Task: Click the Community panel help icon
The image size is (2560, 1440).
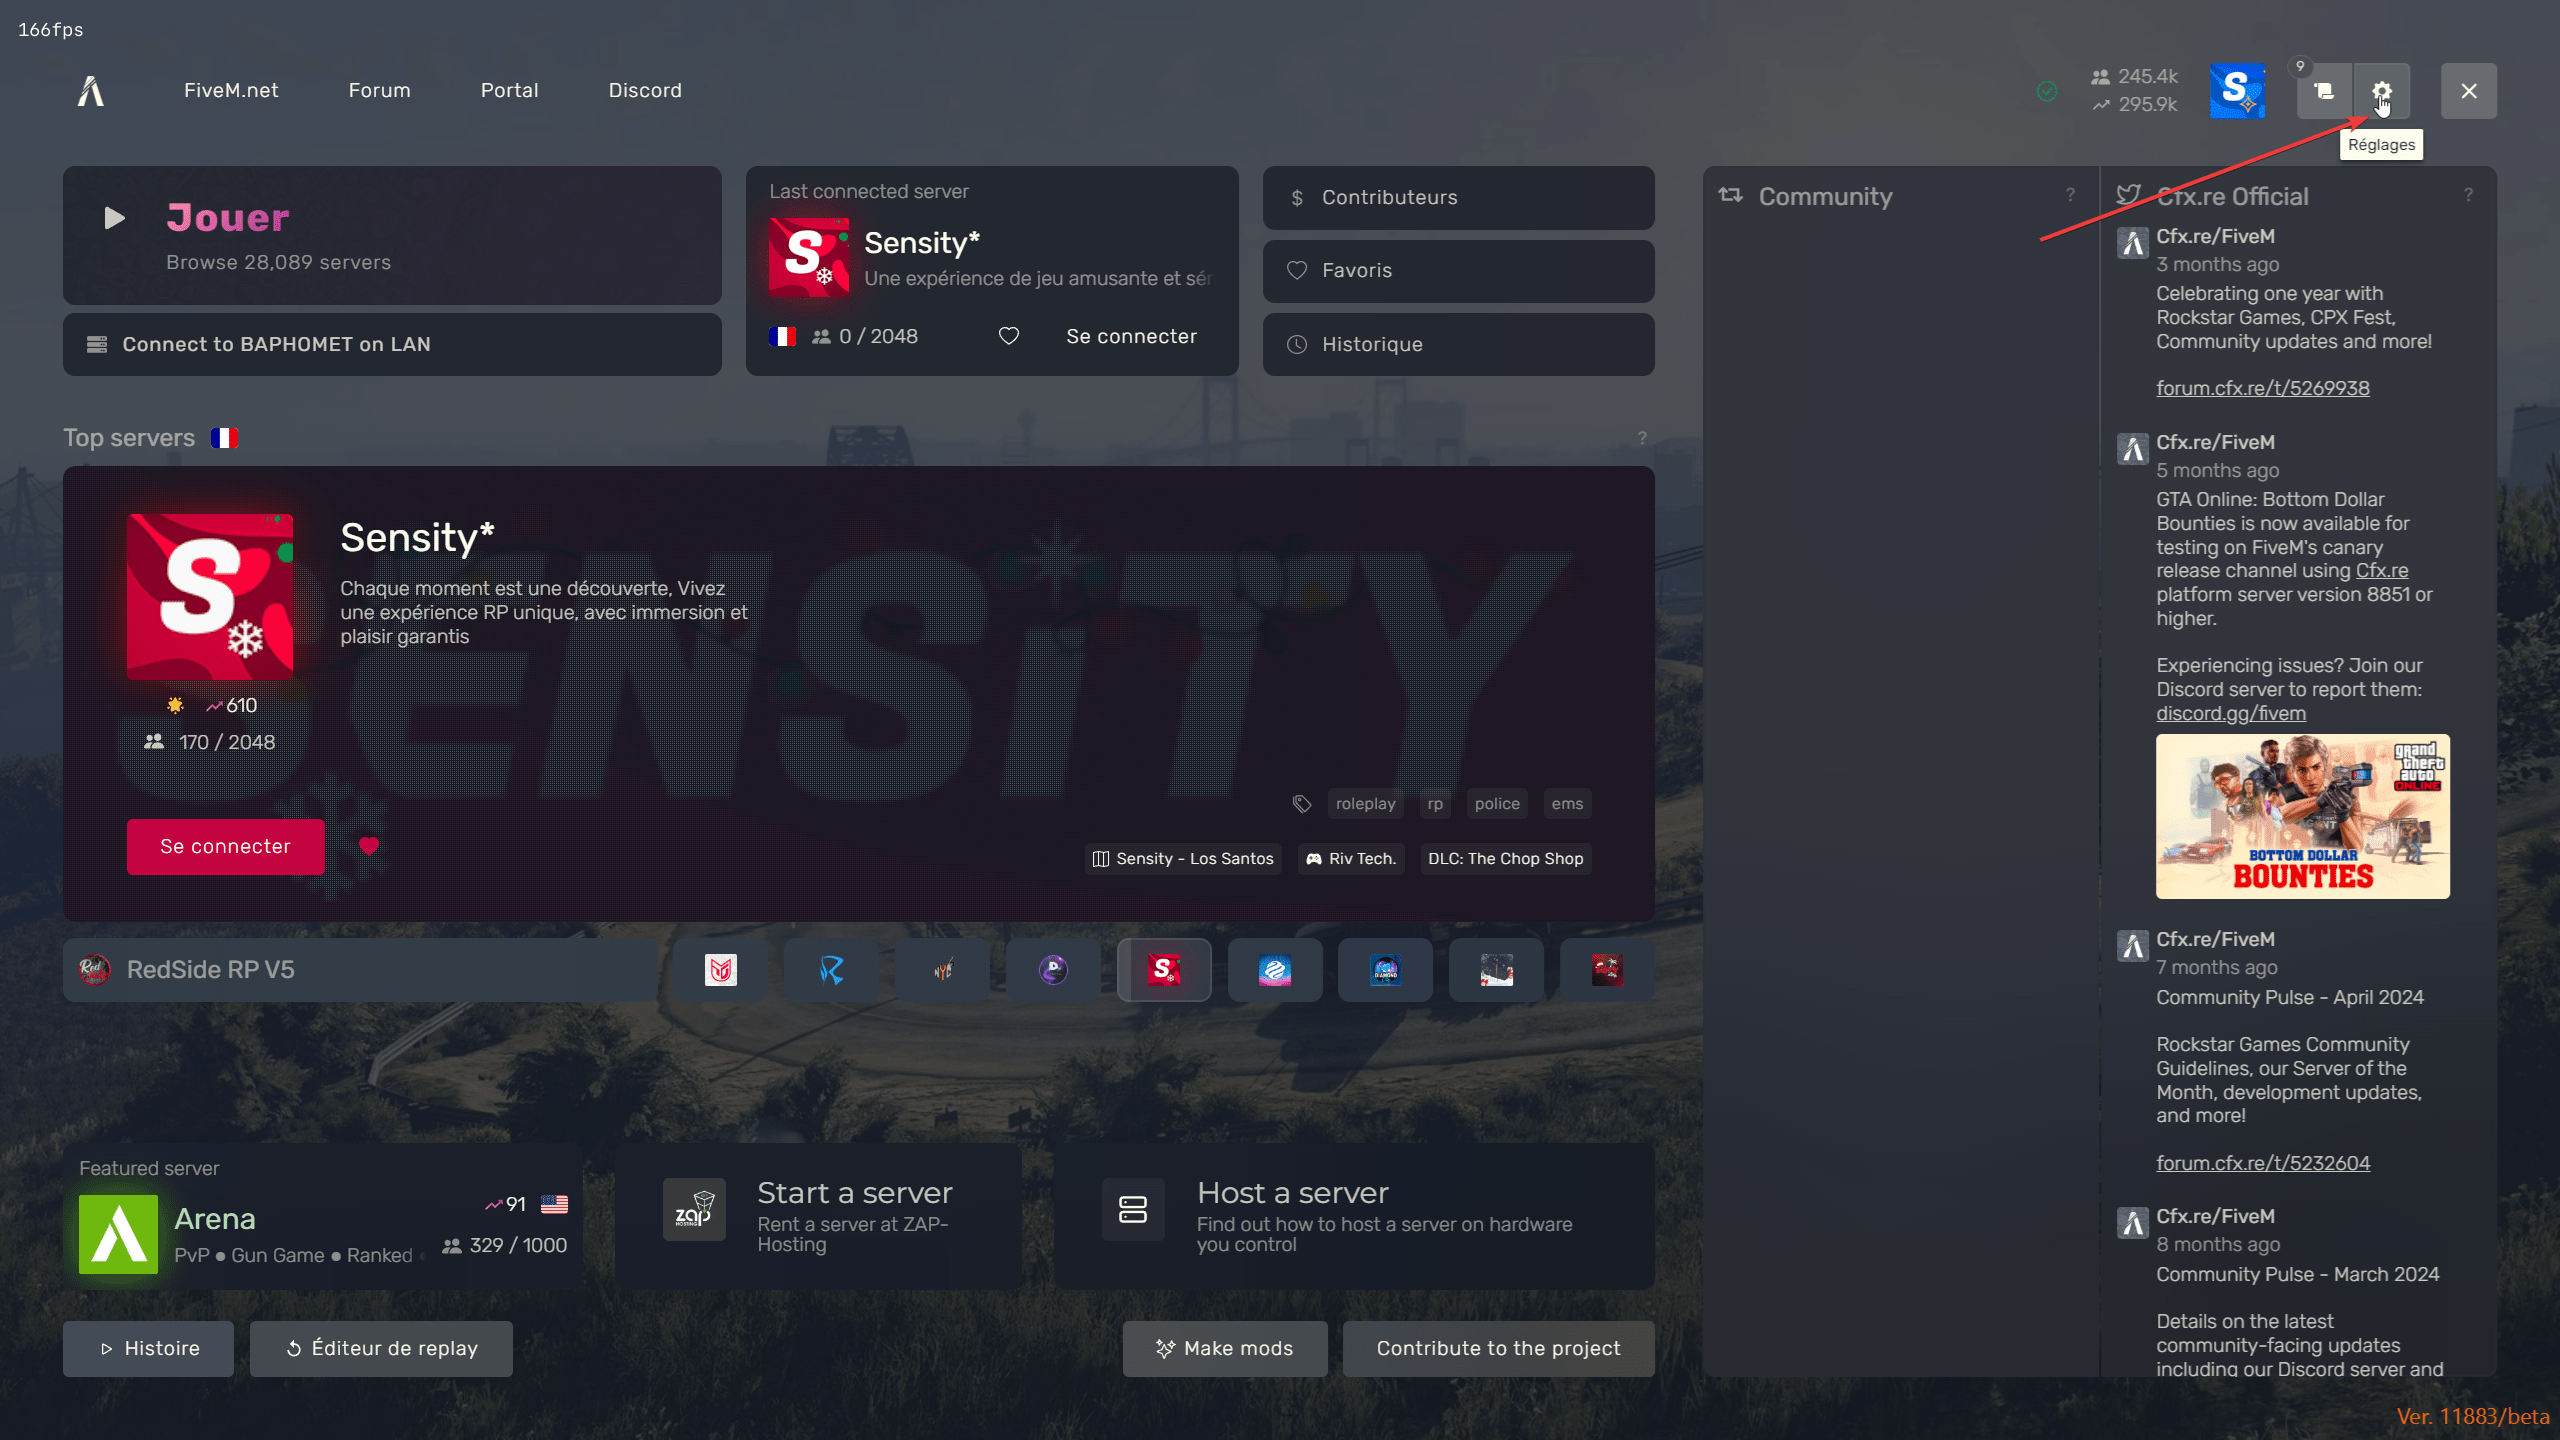Action: [2070, 195]
